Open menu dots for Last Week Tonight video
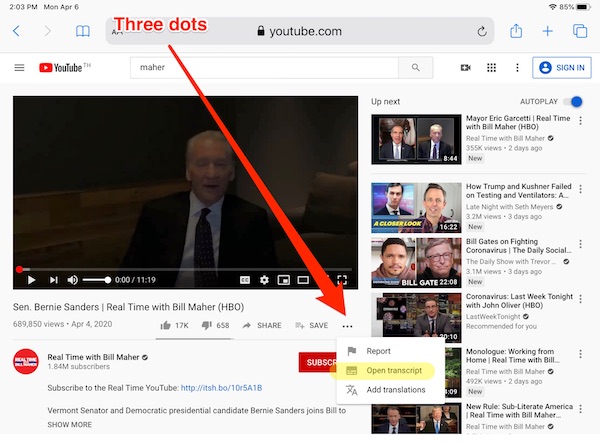Viewport: 600px width, 446px height. [x=580, y=299]
